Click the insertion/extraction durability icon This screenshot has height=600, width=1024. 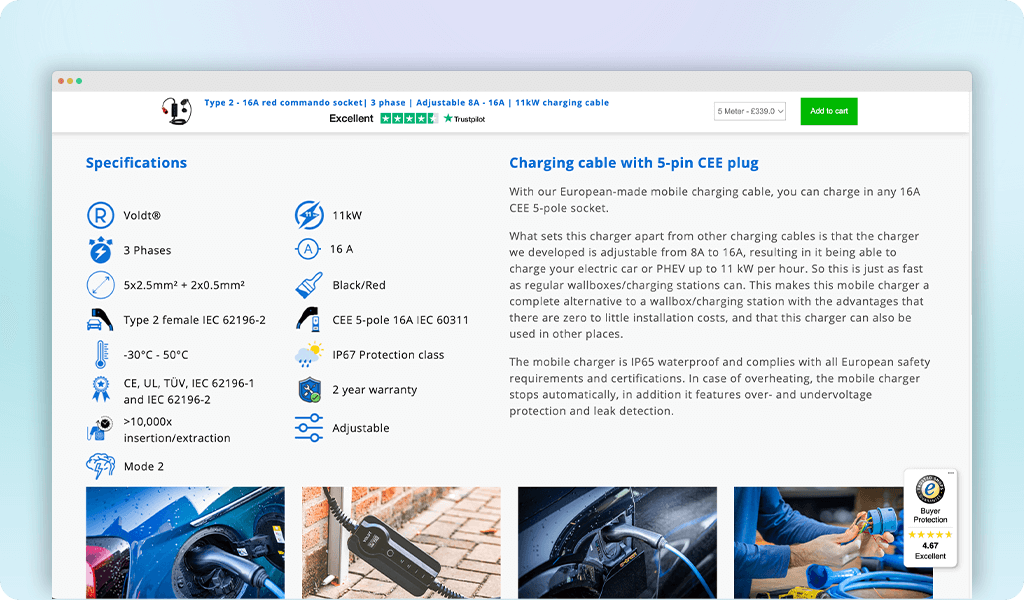coord(100,429)
